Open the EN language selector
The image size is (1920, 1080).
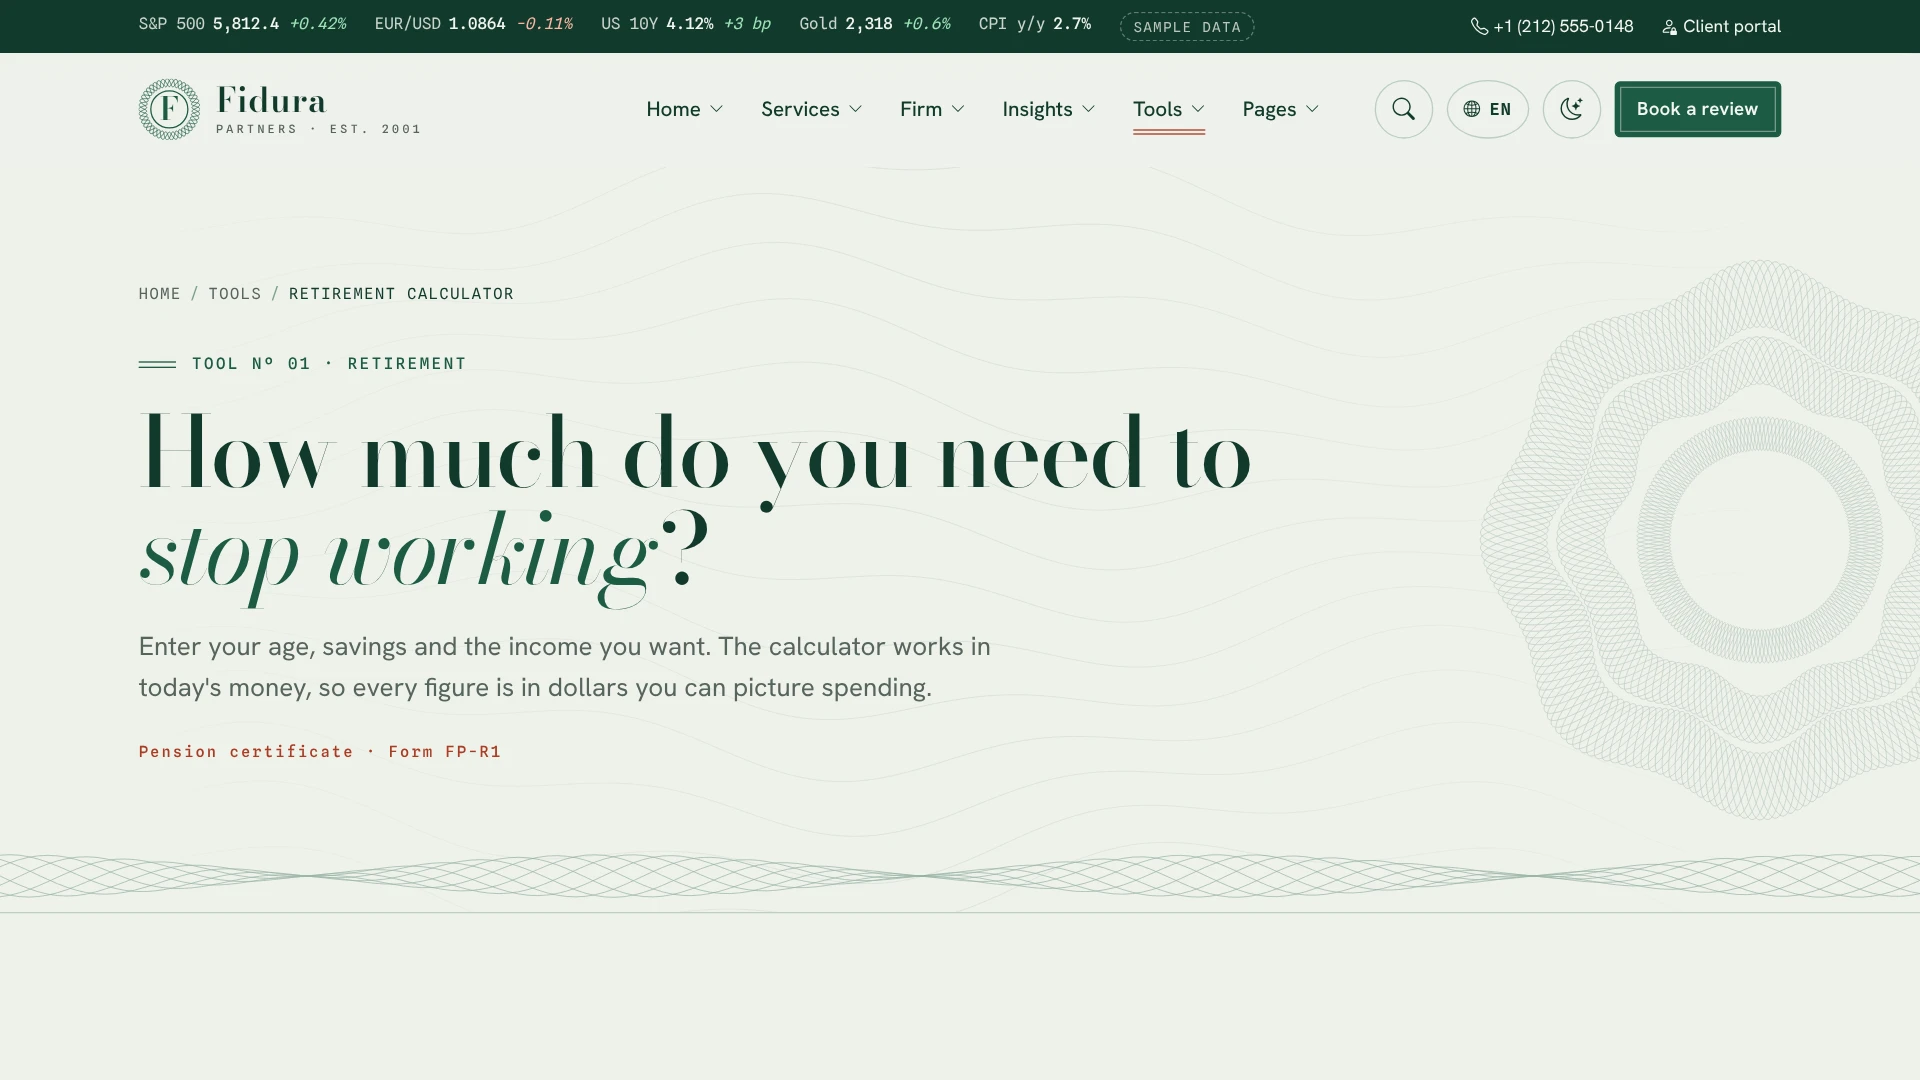[x=1487, y=109]
